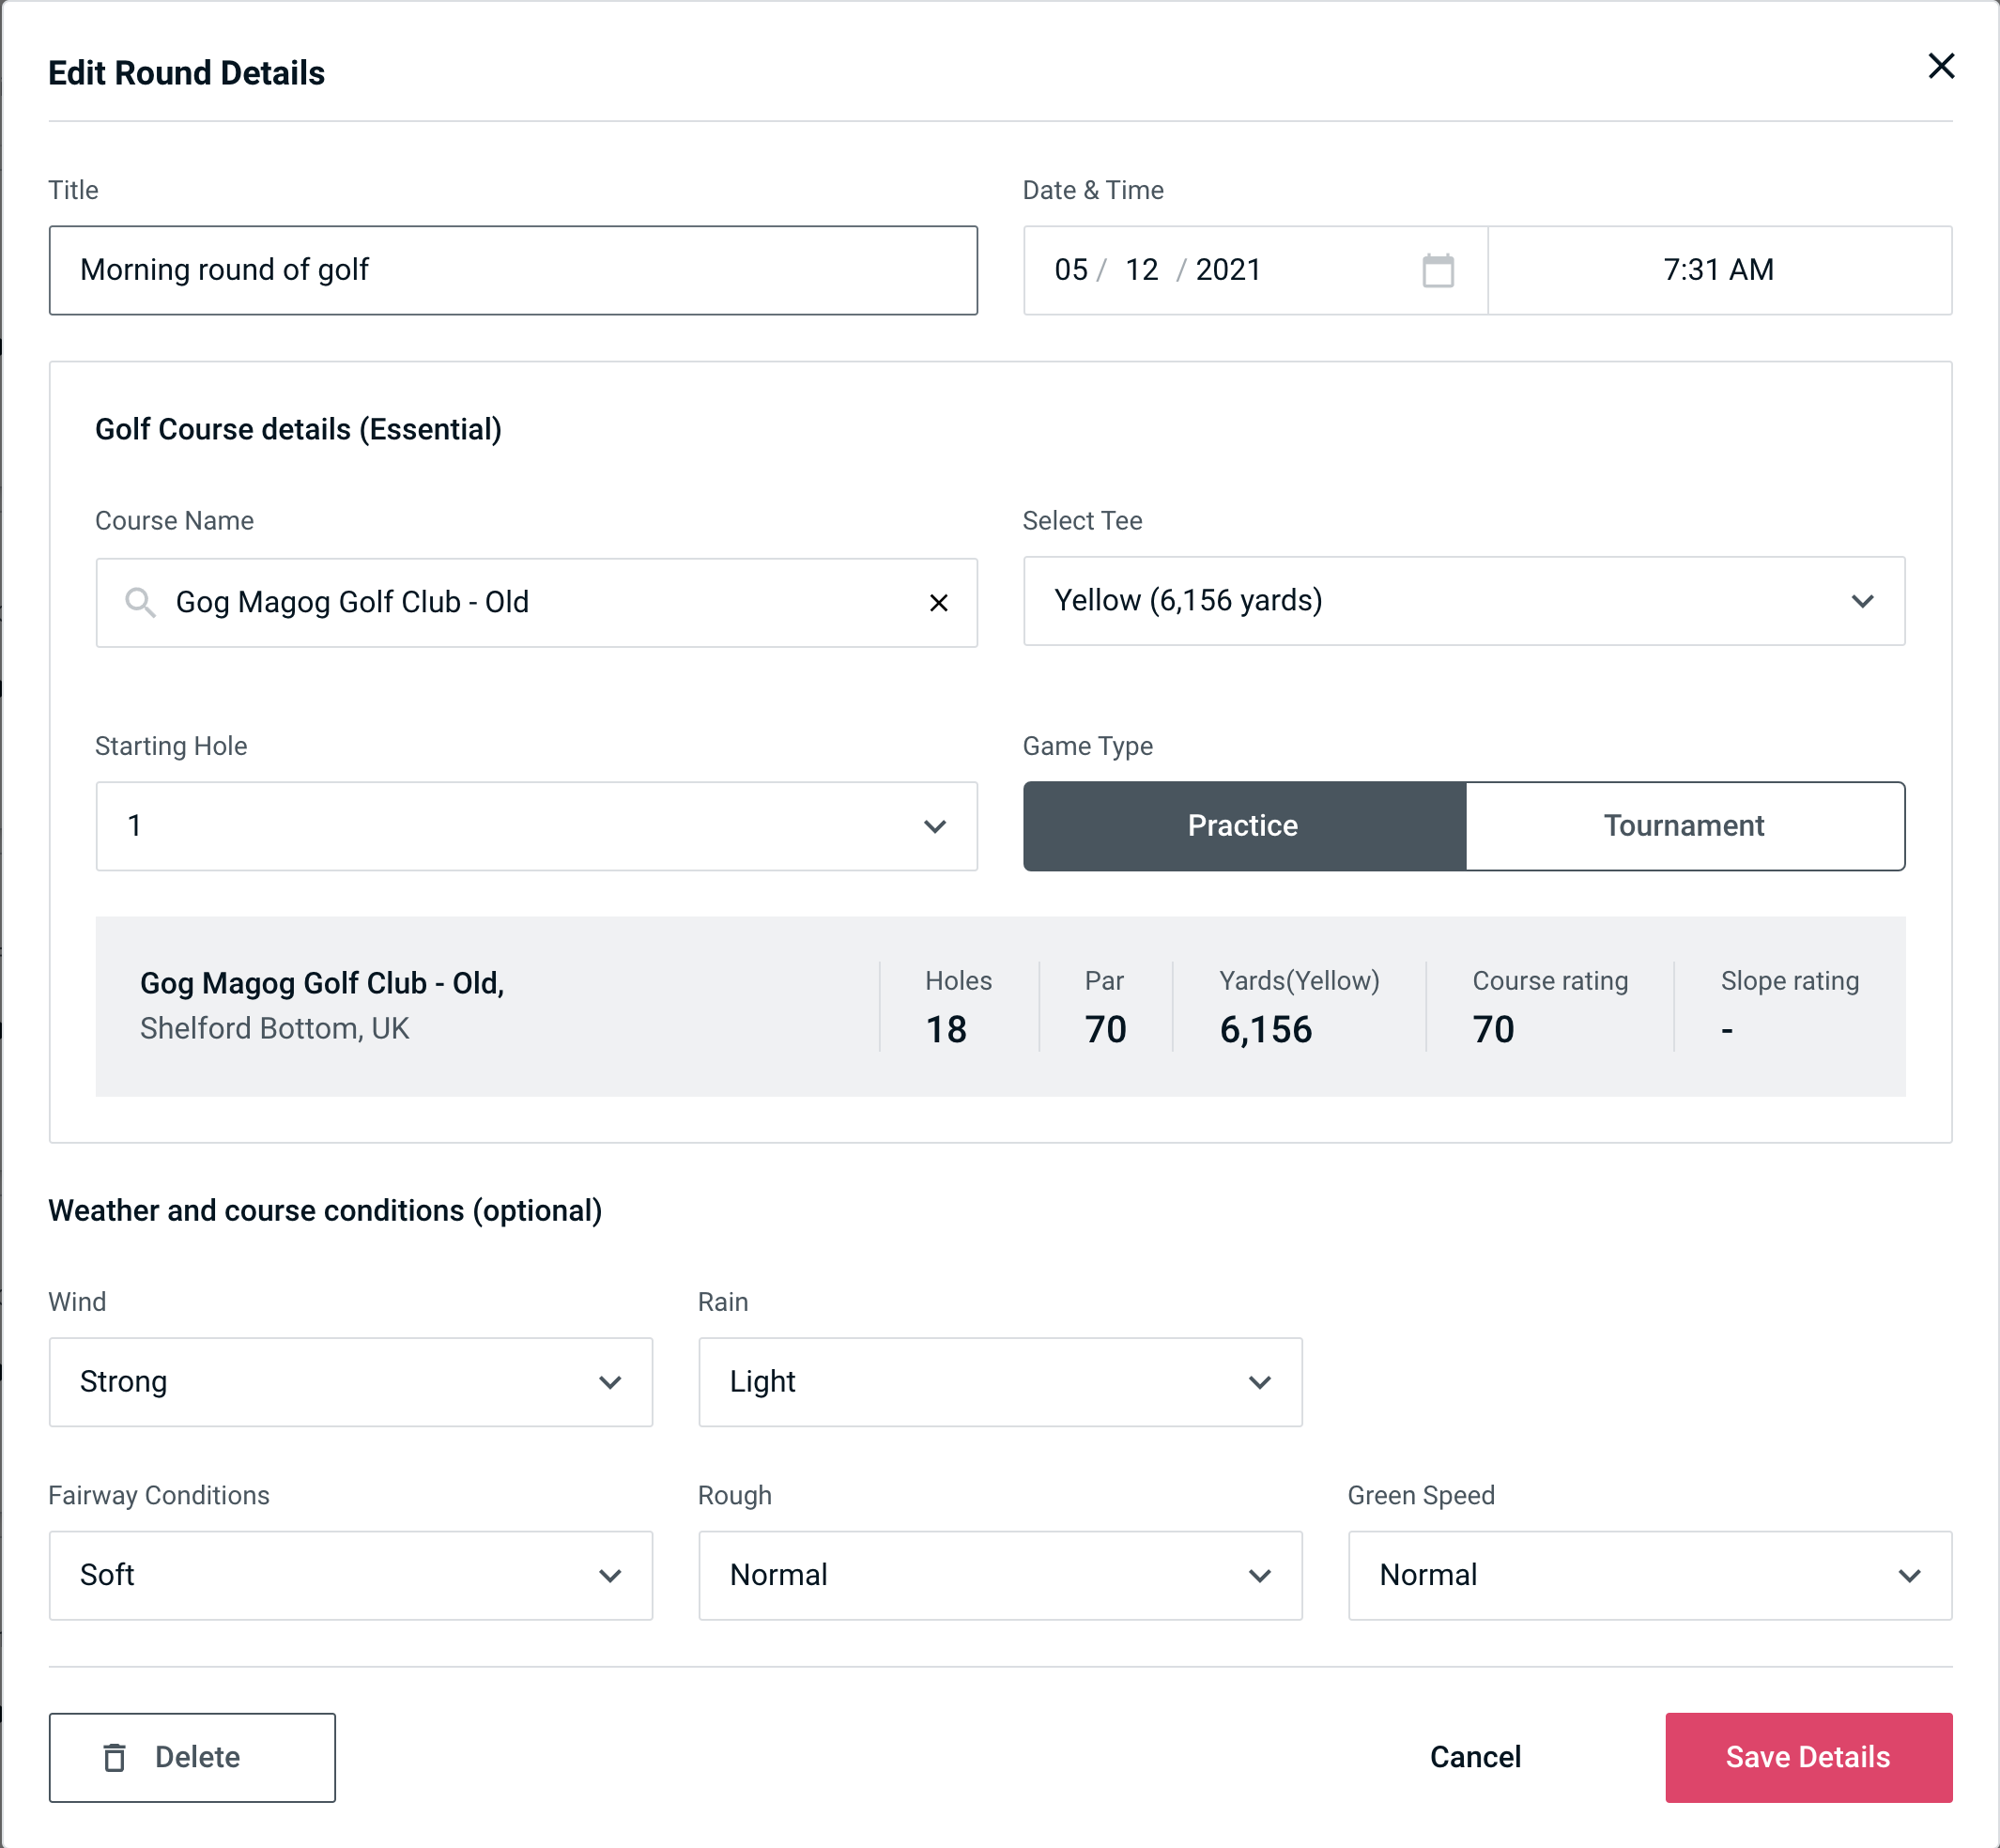Click the search icon in Course Name field
2000x1848 pixels.
pos(141,601)
